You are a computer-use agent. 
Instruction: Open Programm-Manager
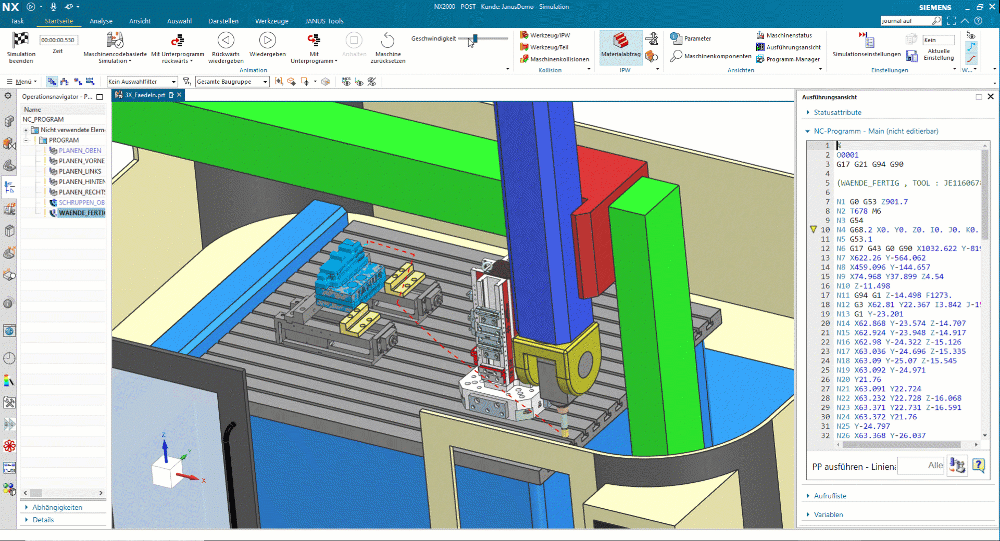(x=788, y=59)
